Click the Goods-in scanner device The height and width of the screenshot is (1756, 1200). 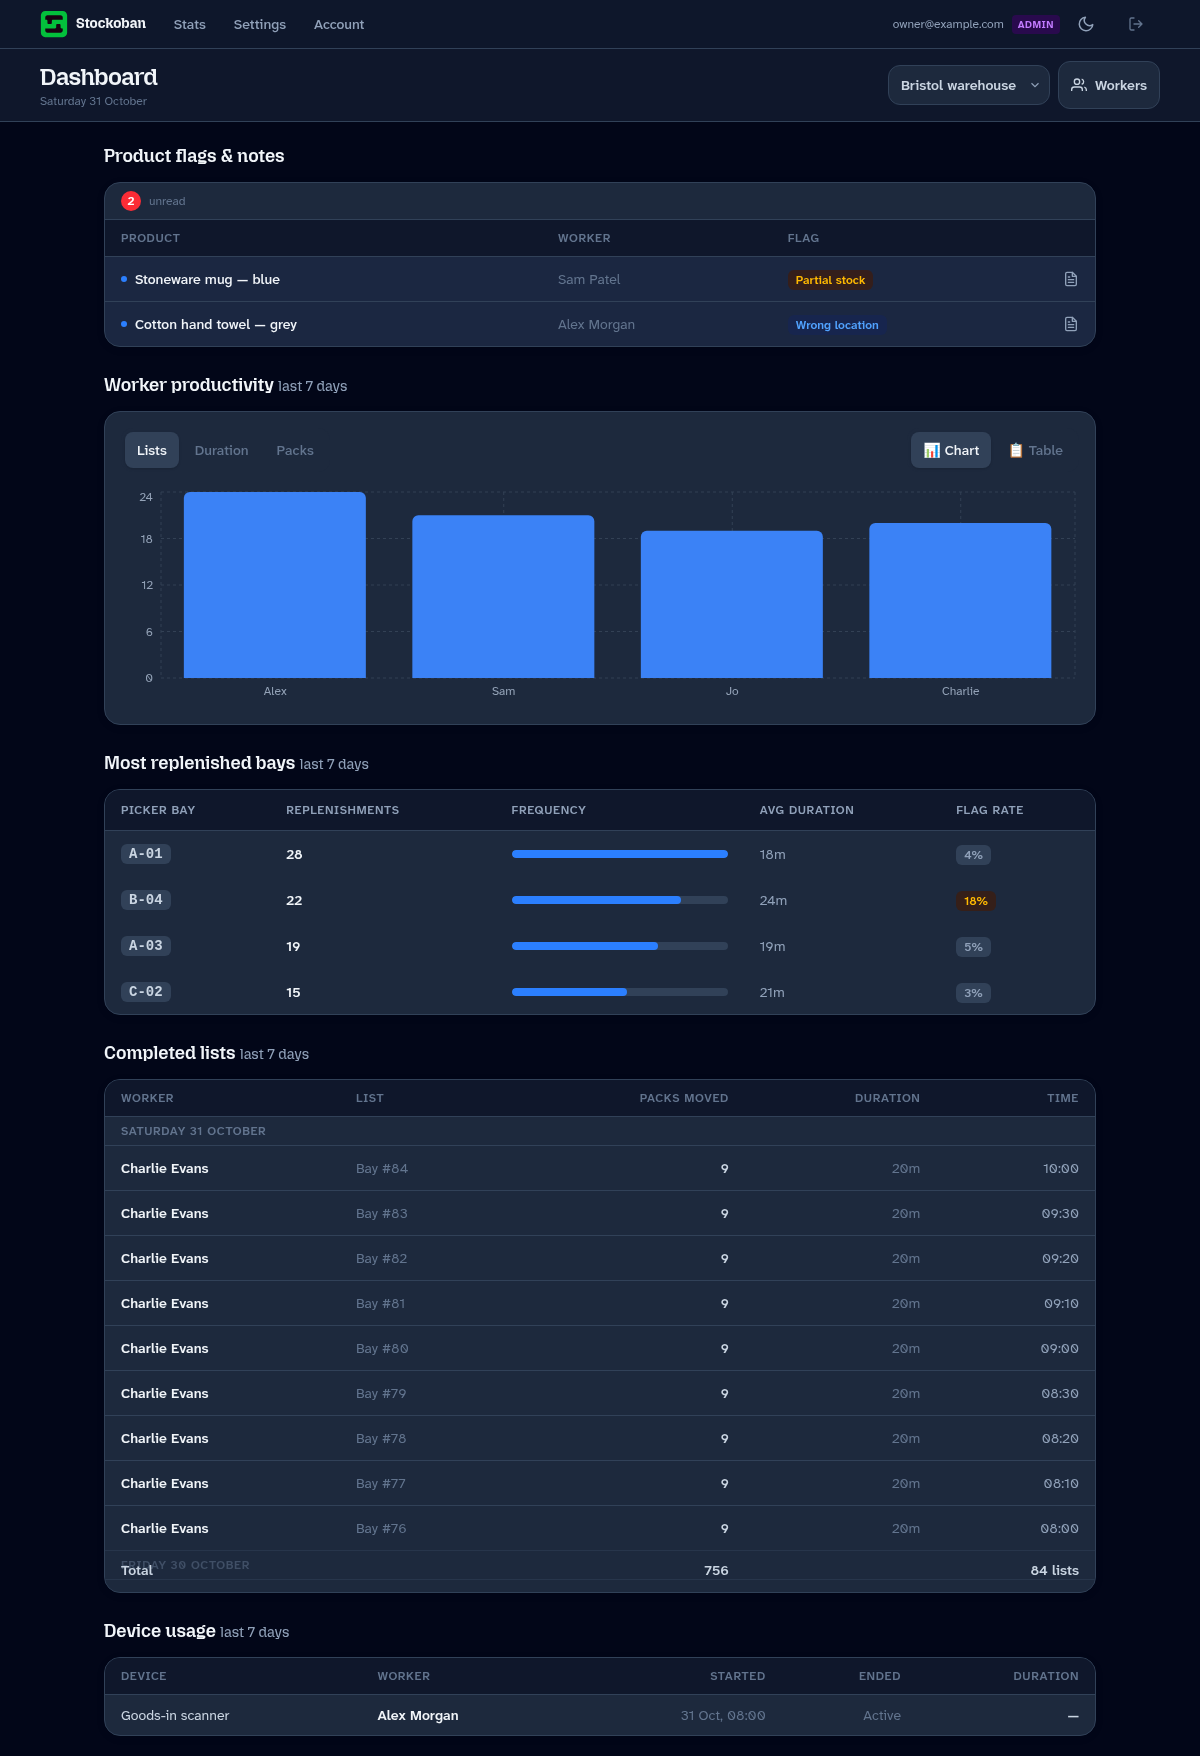(175, 1715)
